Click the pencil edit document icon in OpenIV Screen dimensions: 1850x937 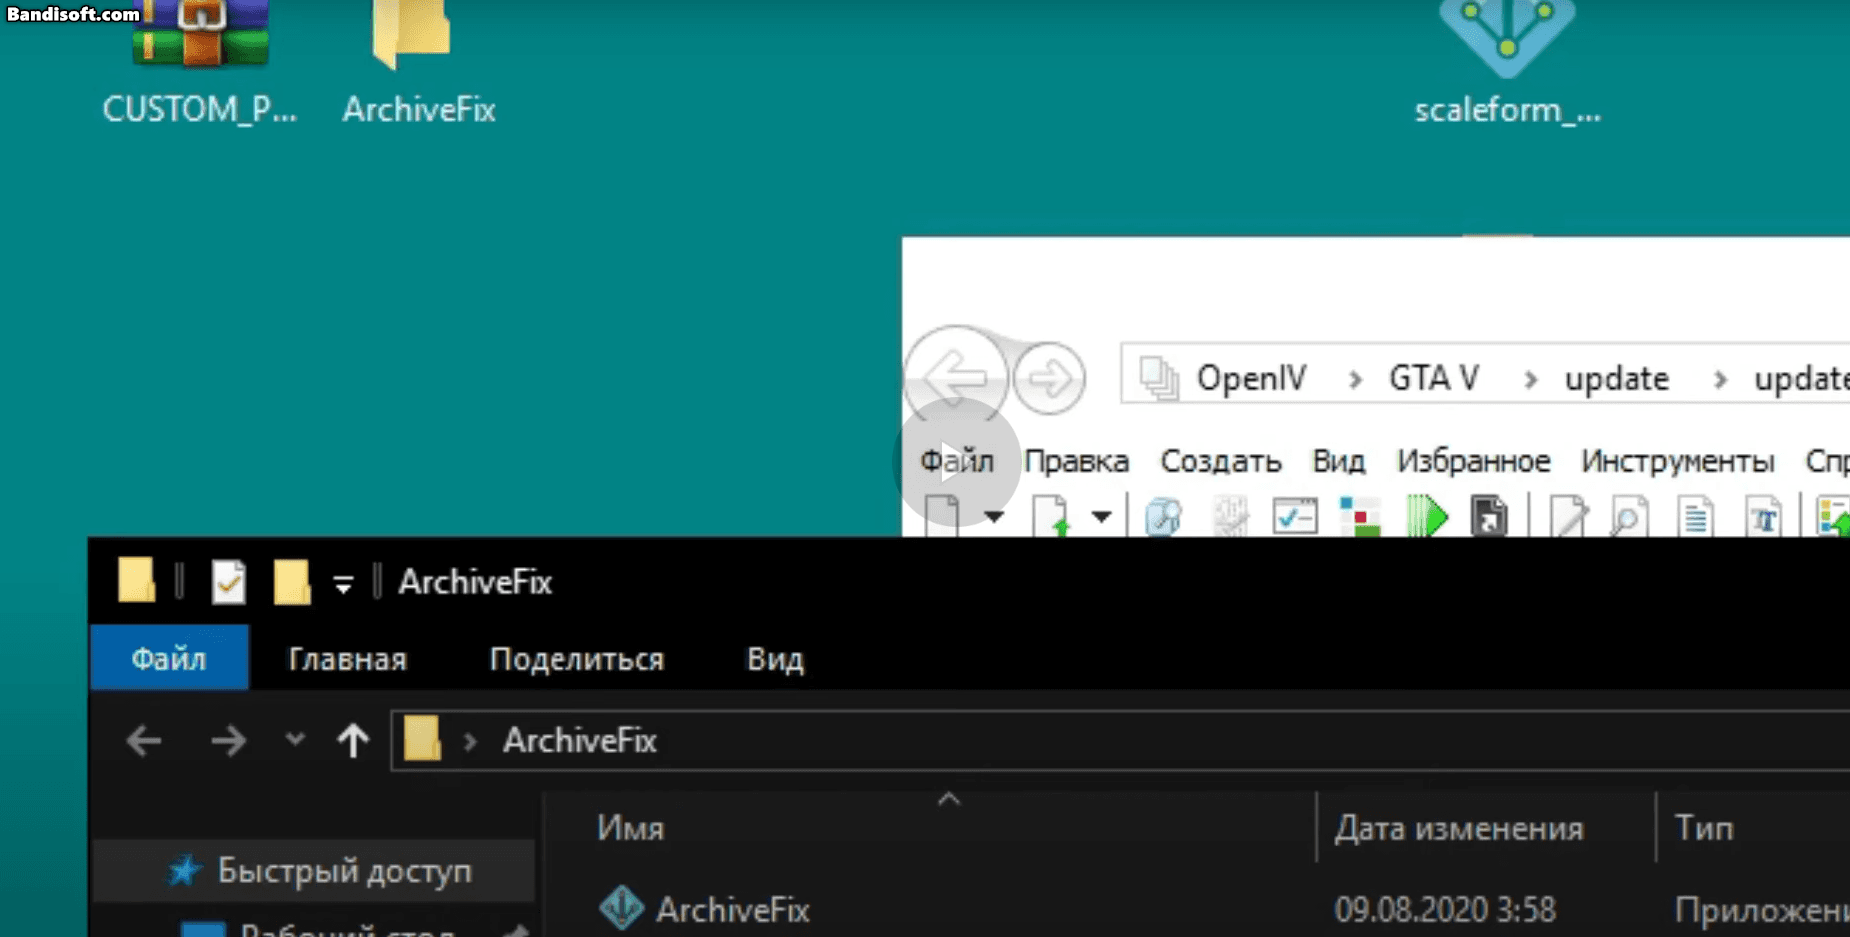[1568, 516]
